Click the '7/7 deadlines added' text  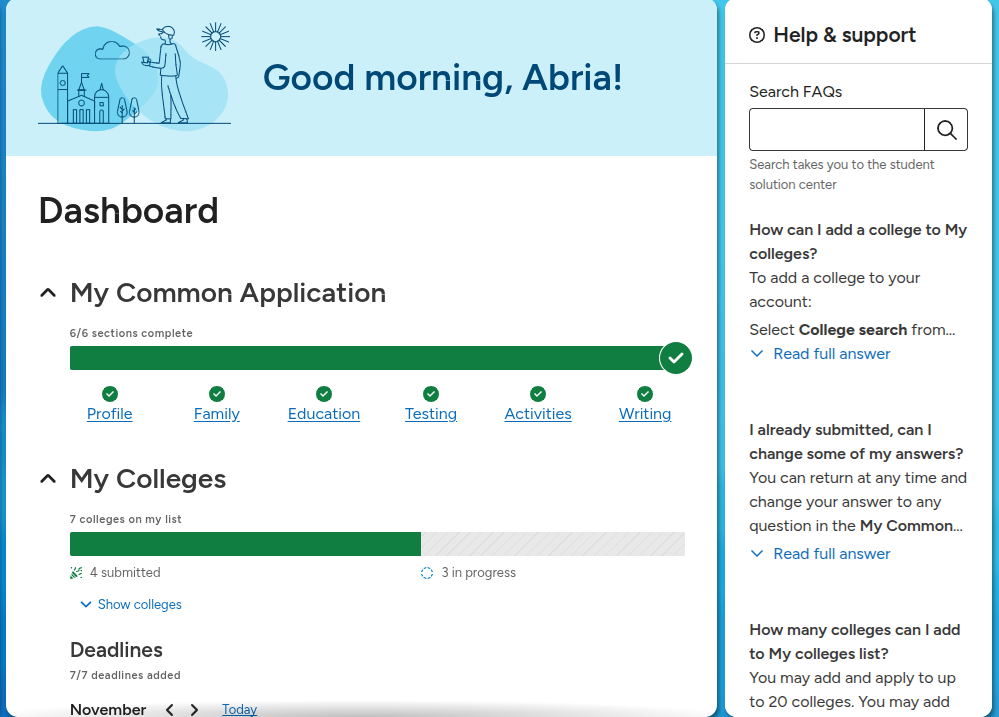pos(125,676)
